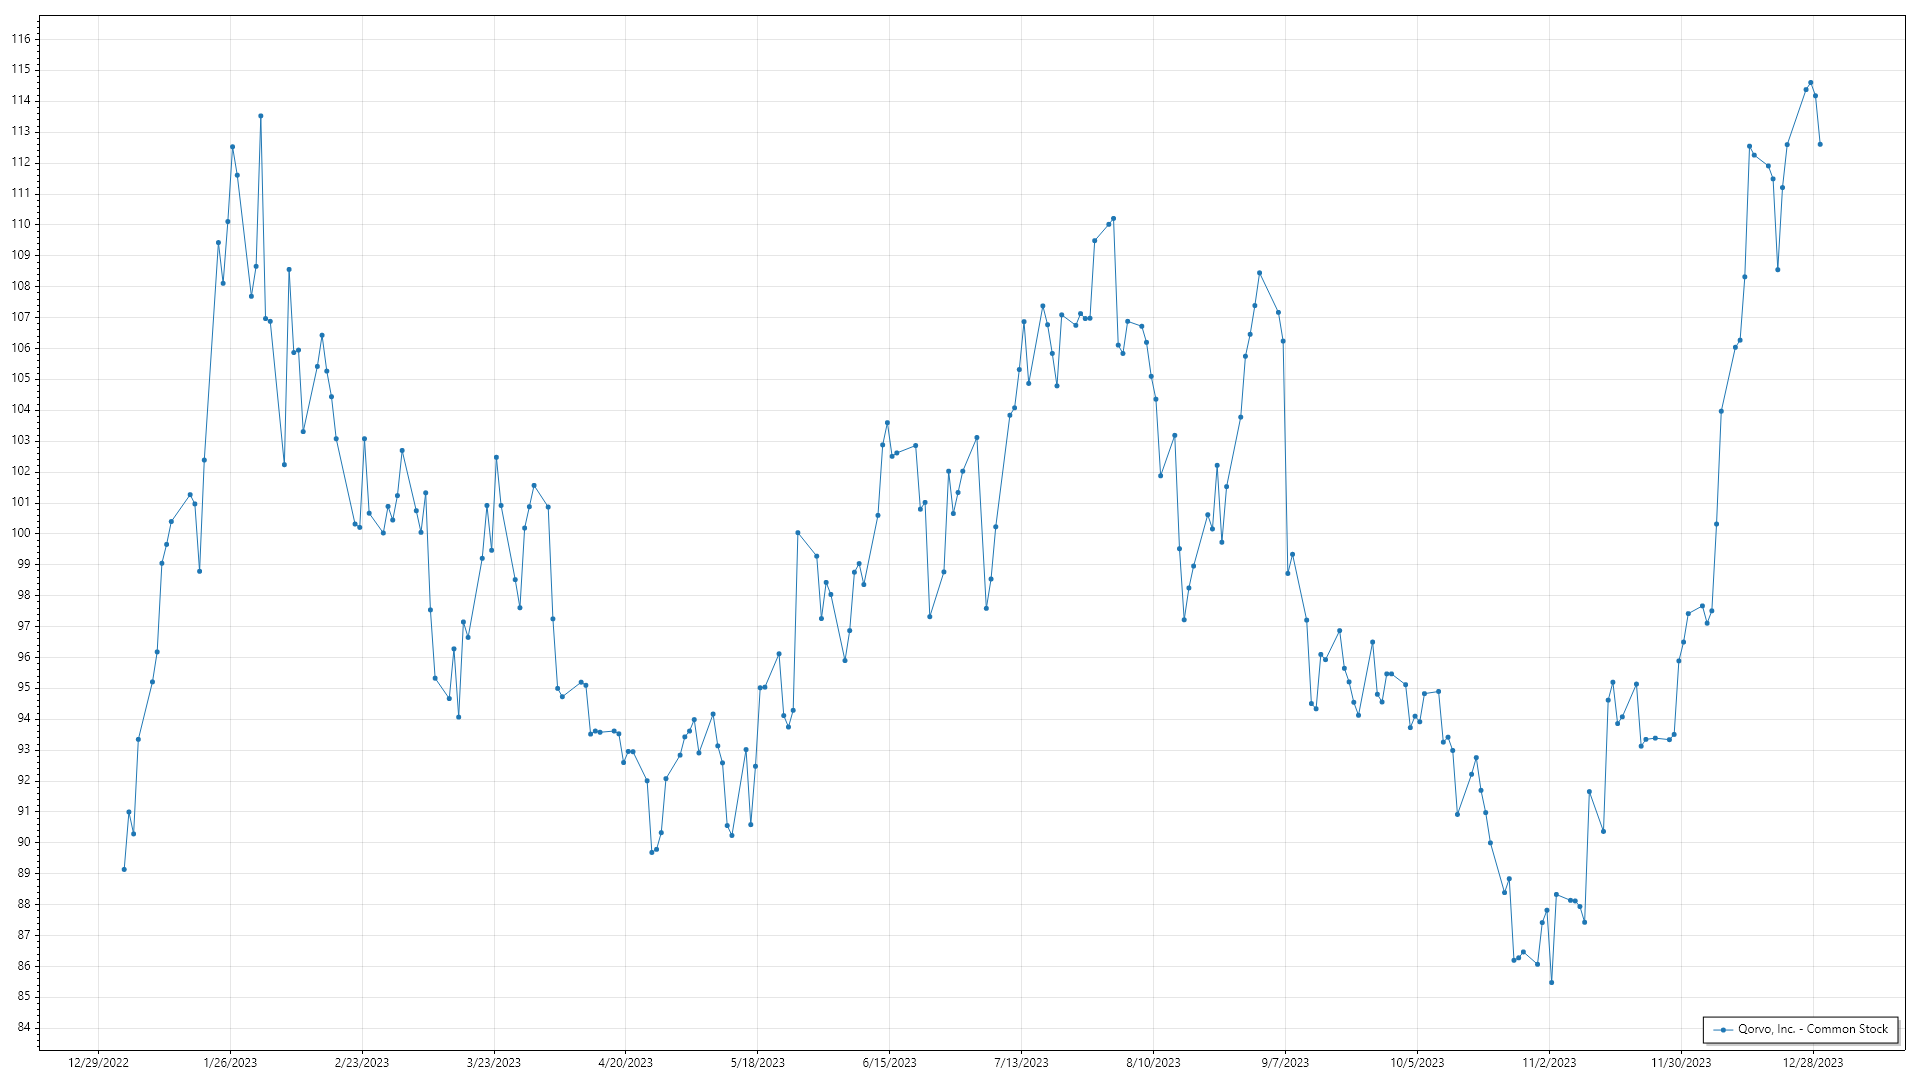Click the Qorvo, Inc. - Common Stock legend label

tap(1812, 1029)
